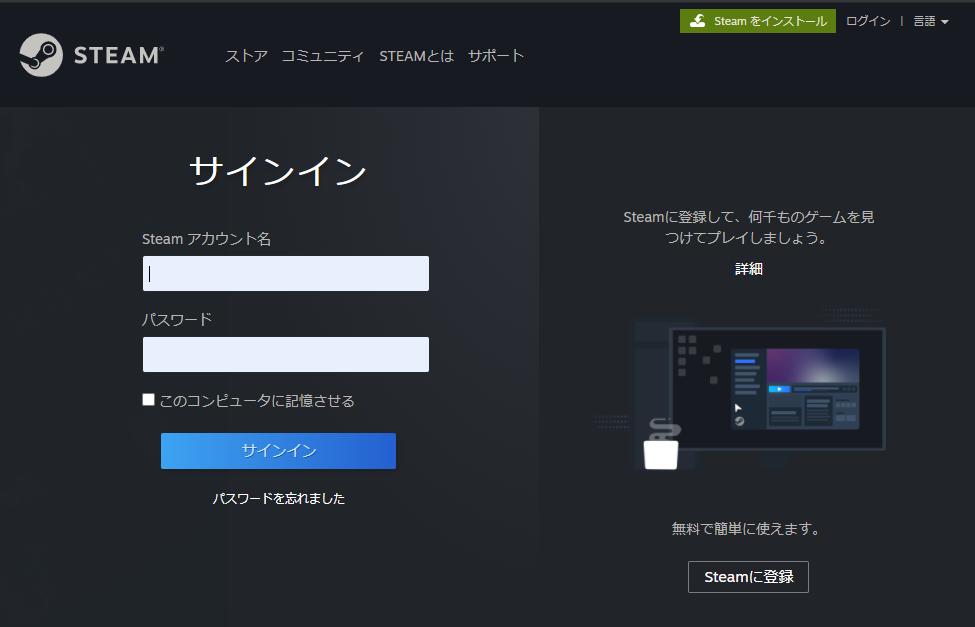Open the パスワードを忘れました link

point(278,498)
